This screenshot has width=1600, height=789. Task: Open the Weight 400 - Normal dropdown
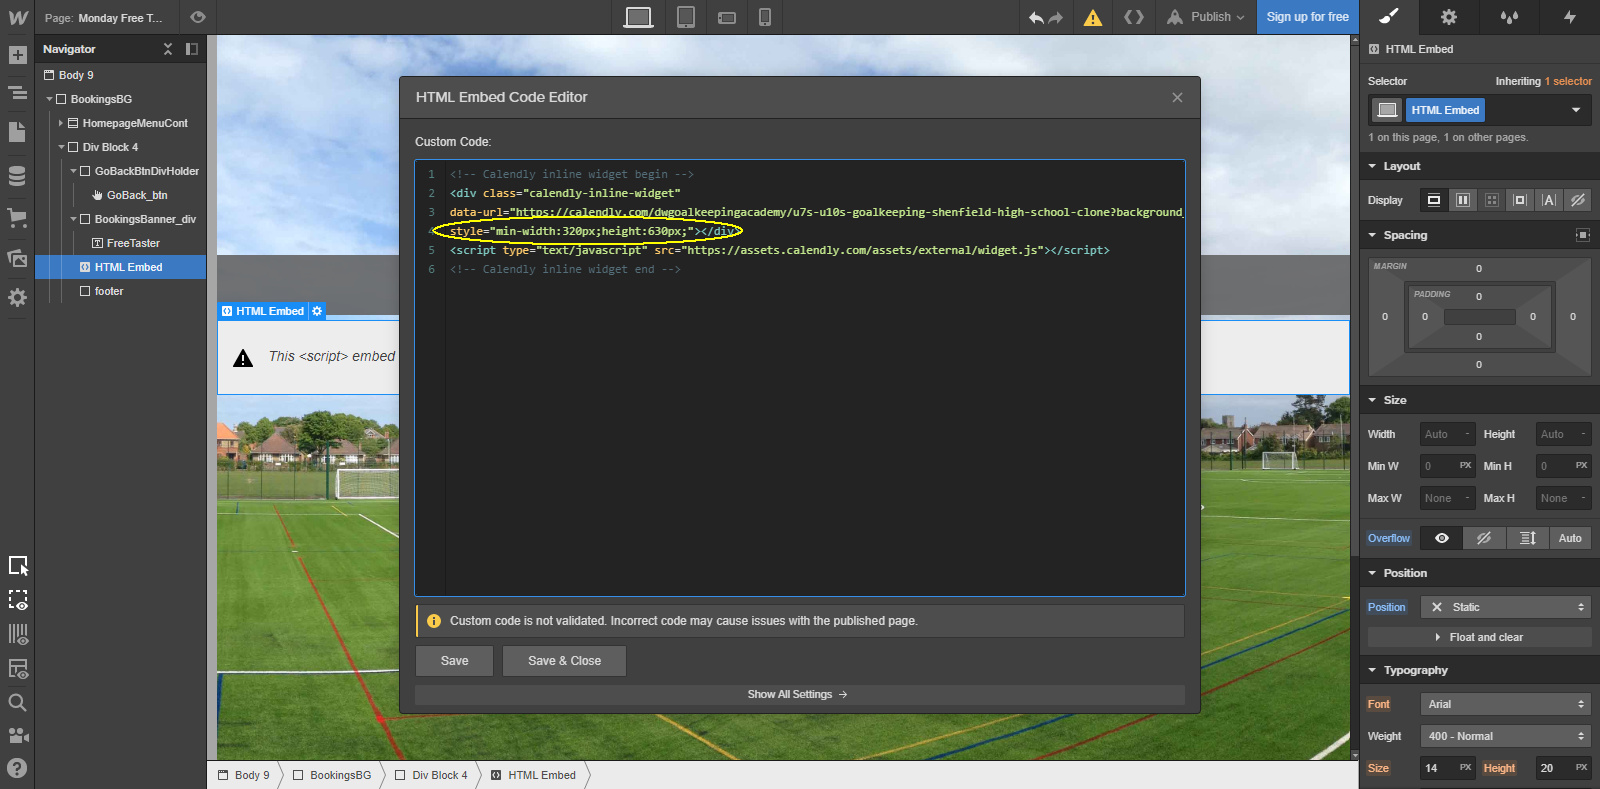click(x=1506, y=736)
